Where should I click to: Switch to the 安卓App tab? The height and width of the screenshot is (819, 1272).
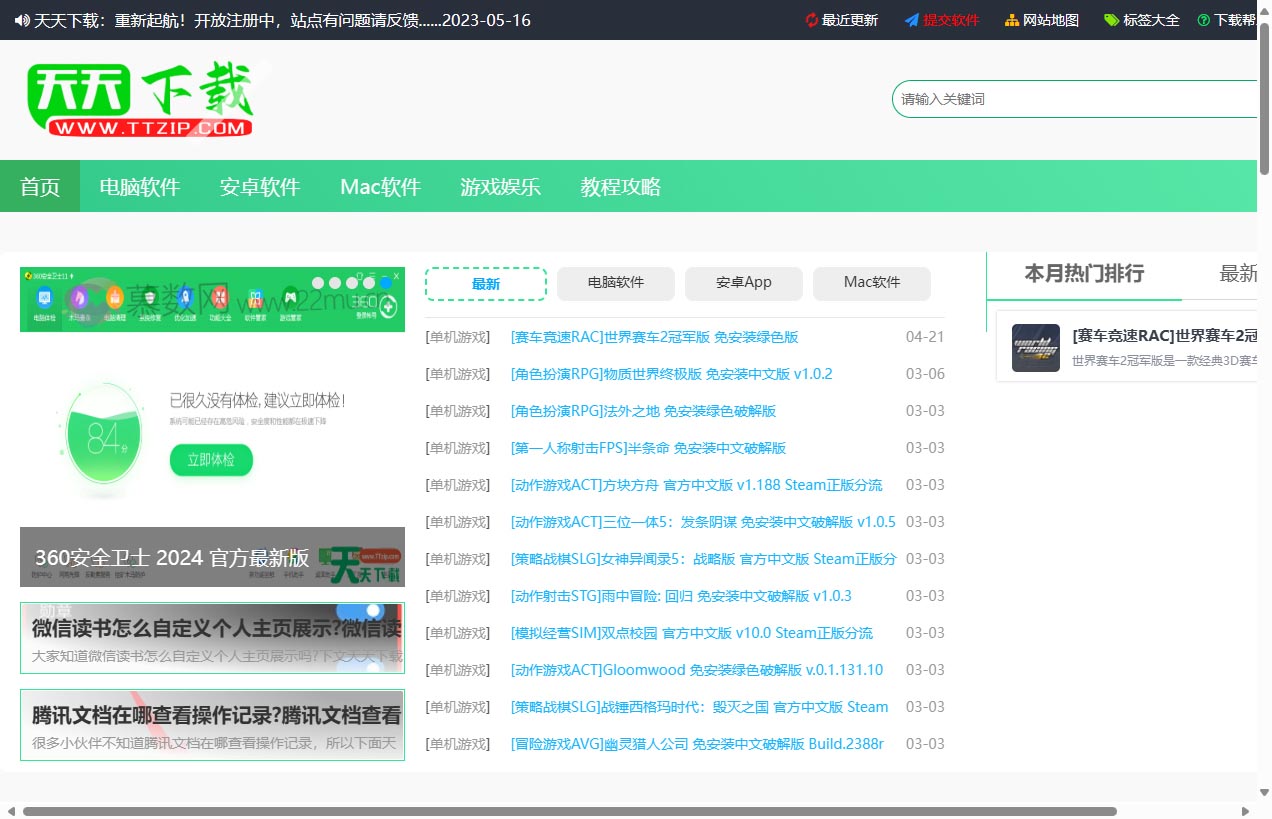pos(743,283)
